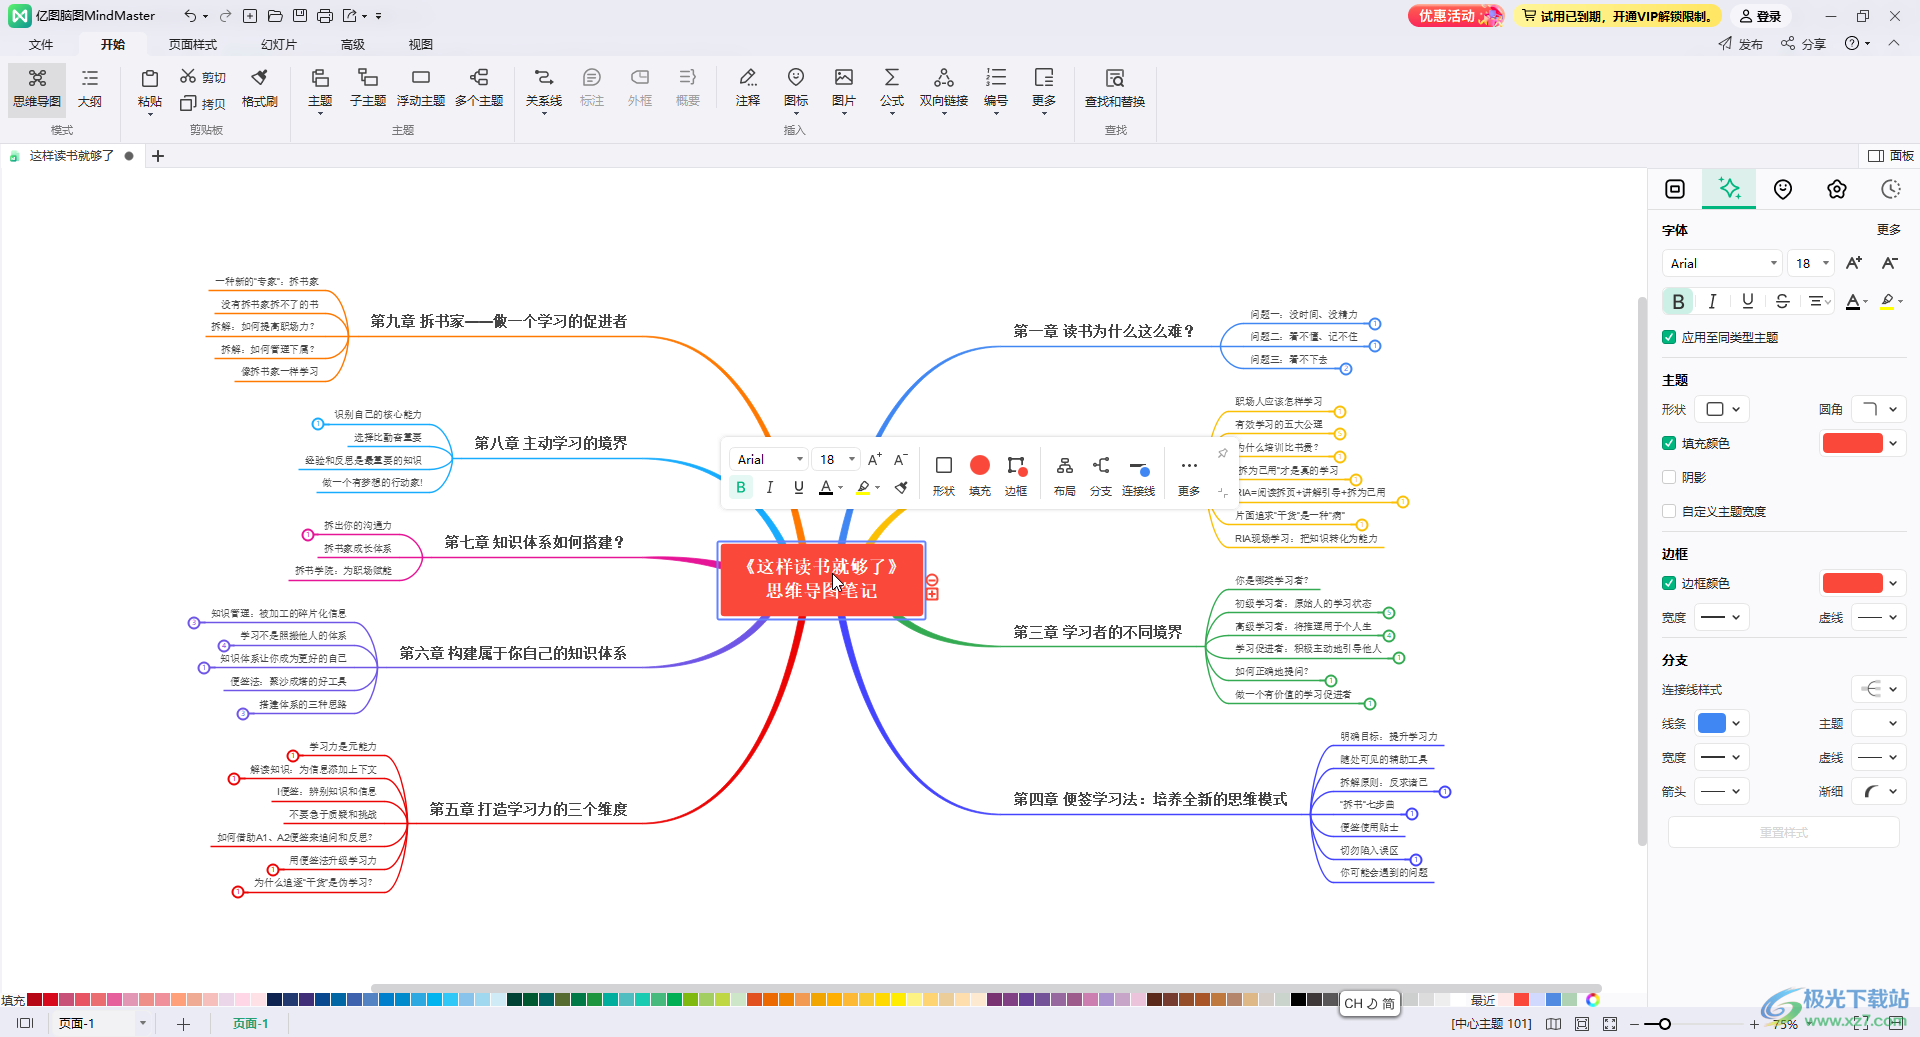Click the 线条 blue color swatch
The image size is (1920, 1037).
click(x=1712, y=723)
